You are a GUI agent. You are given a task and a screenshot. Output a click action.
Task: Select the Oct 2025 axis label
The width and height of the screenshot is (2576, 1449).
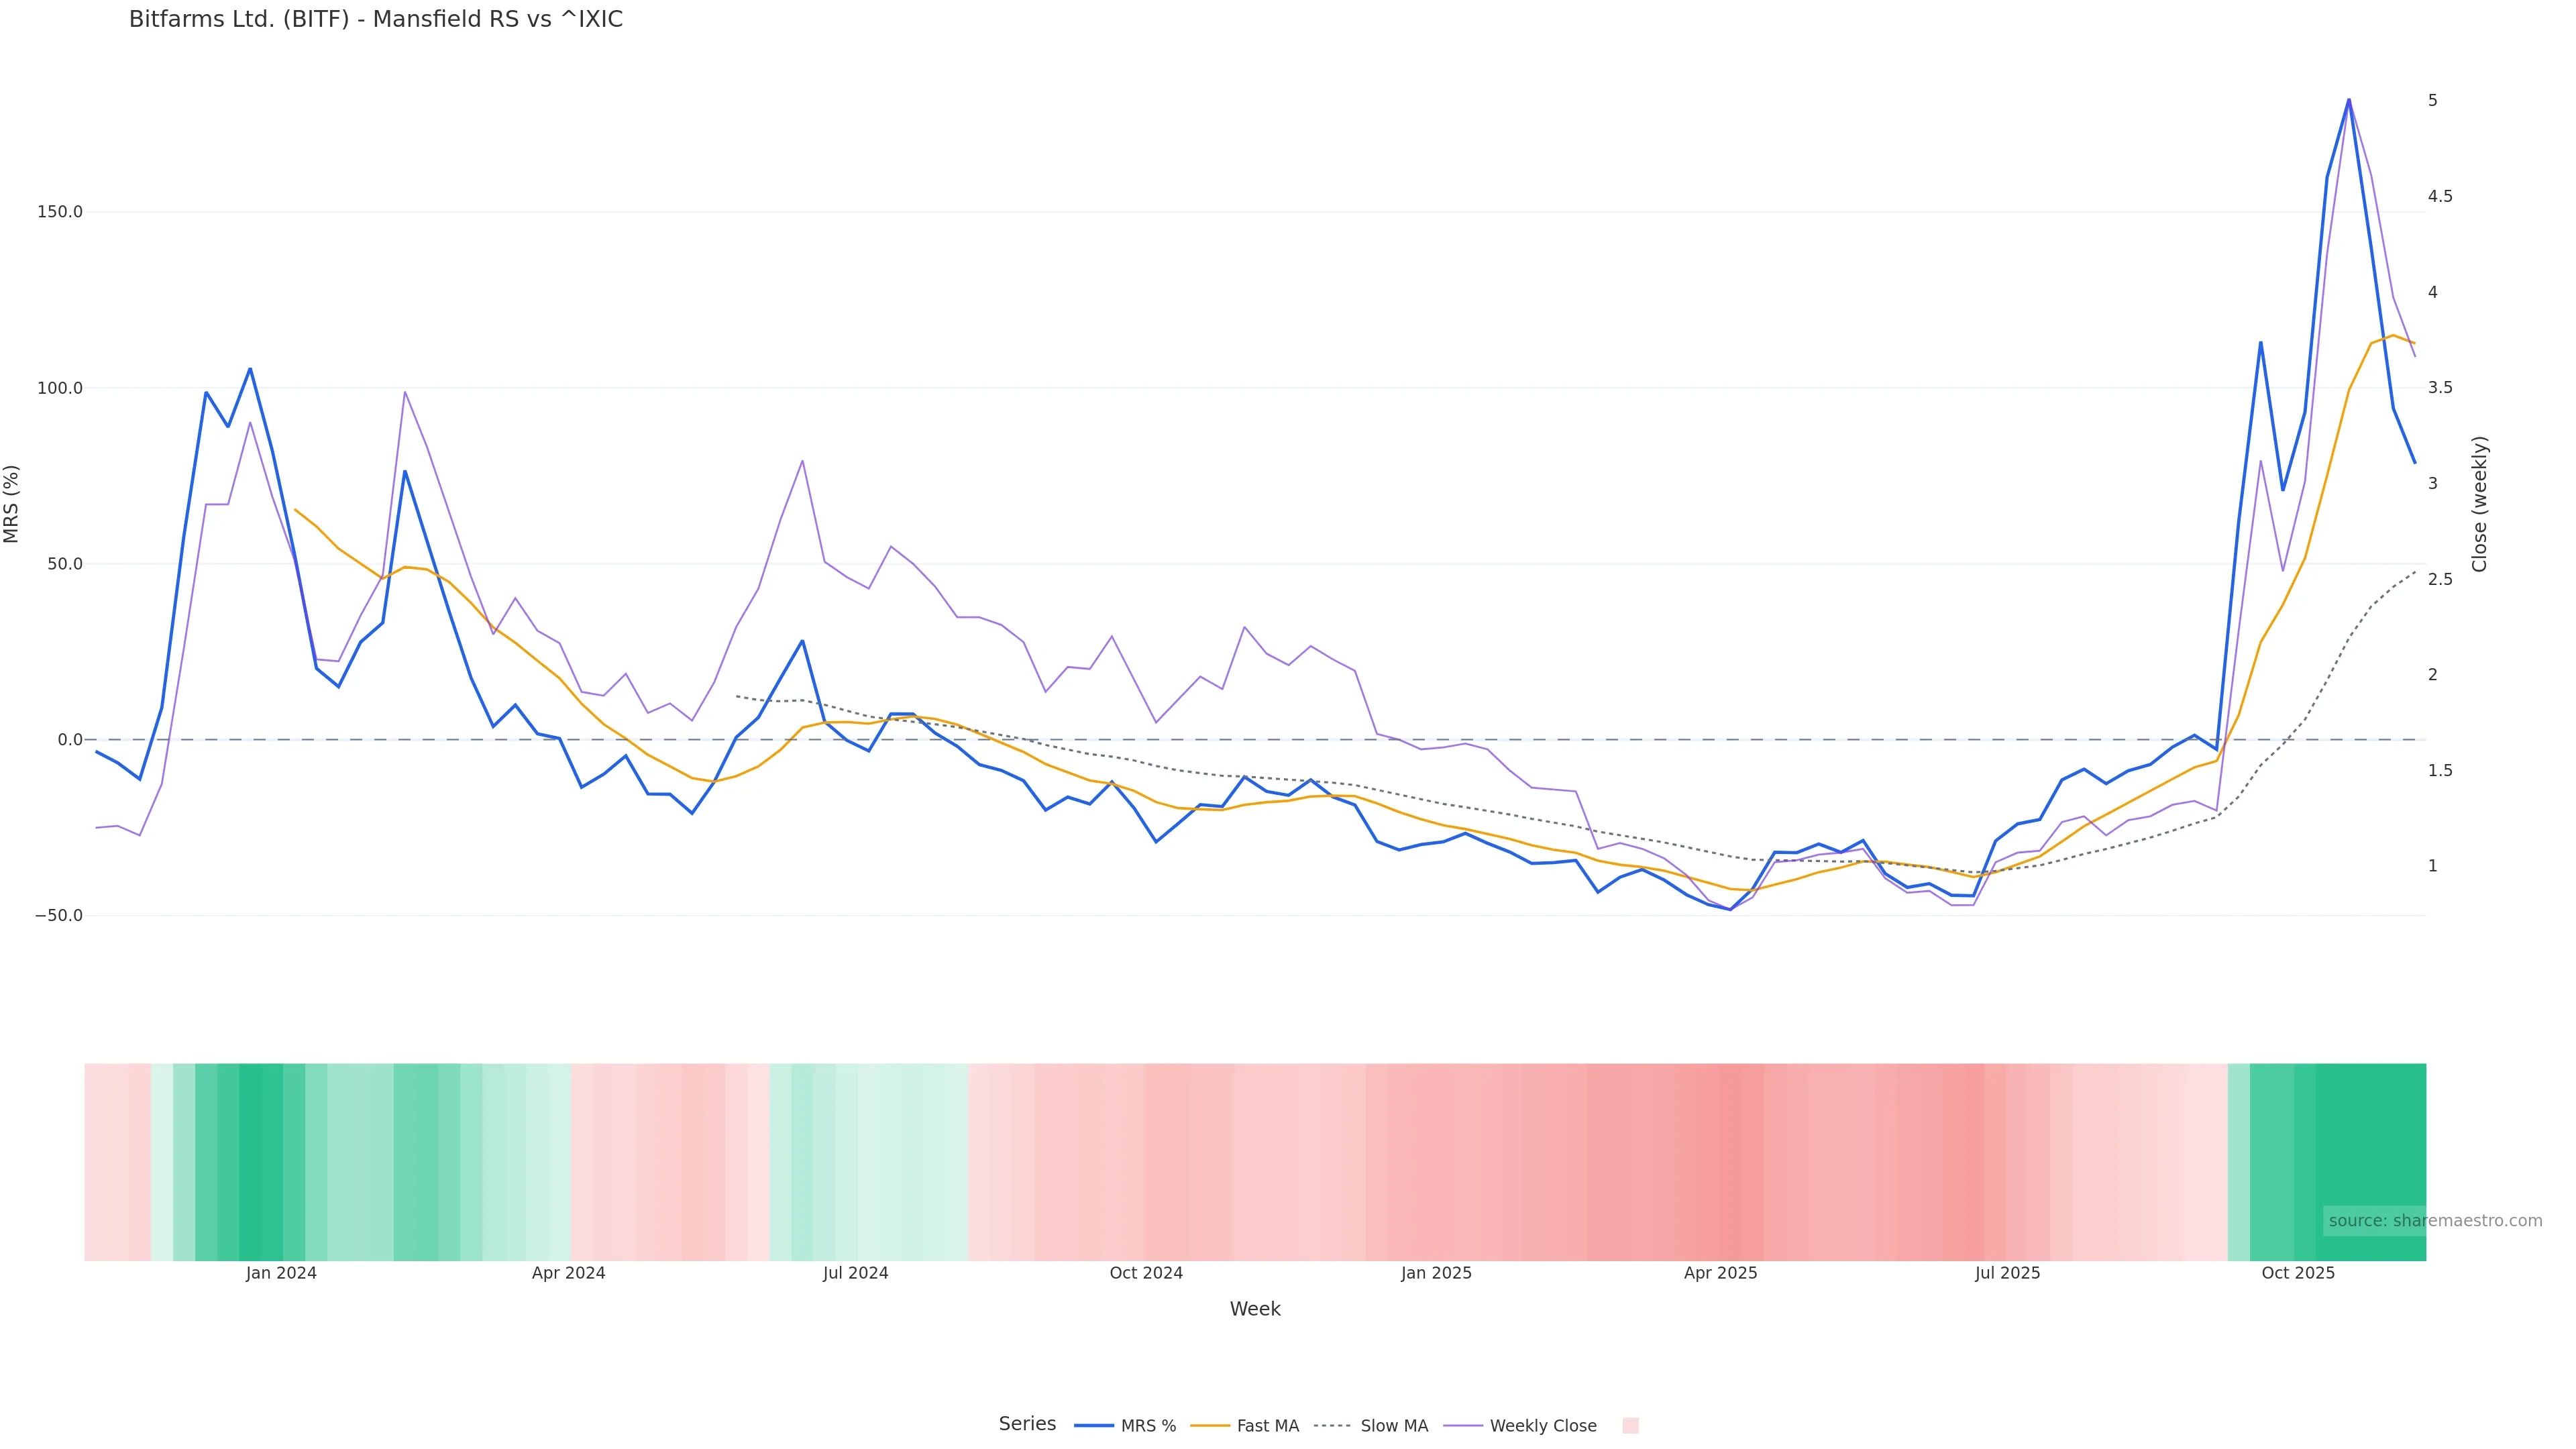2298,1273
